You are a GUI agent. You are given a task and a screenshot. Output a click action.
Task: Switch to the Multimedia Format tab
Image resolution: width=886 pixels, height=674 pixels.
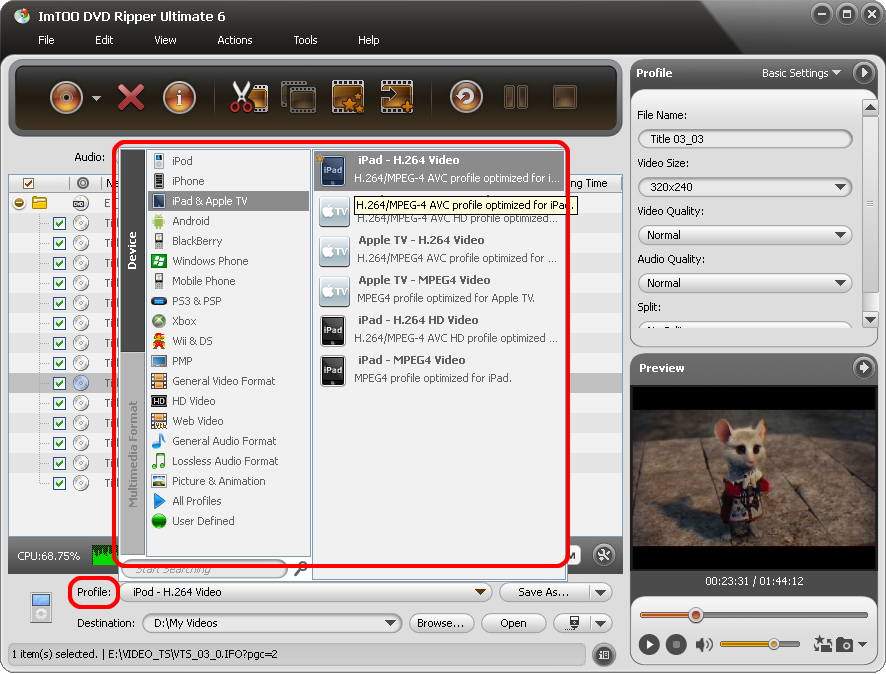(133, 454)
